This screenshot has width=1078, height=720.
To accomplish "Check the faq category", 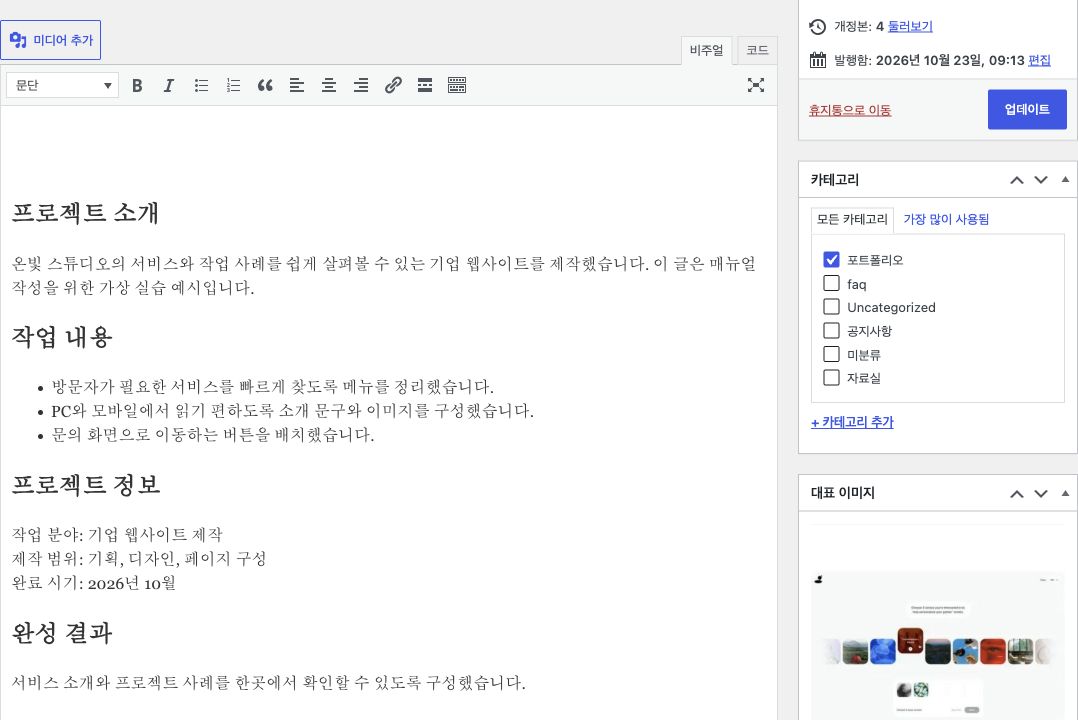I will click(x=831, y=283).
